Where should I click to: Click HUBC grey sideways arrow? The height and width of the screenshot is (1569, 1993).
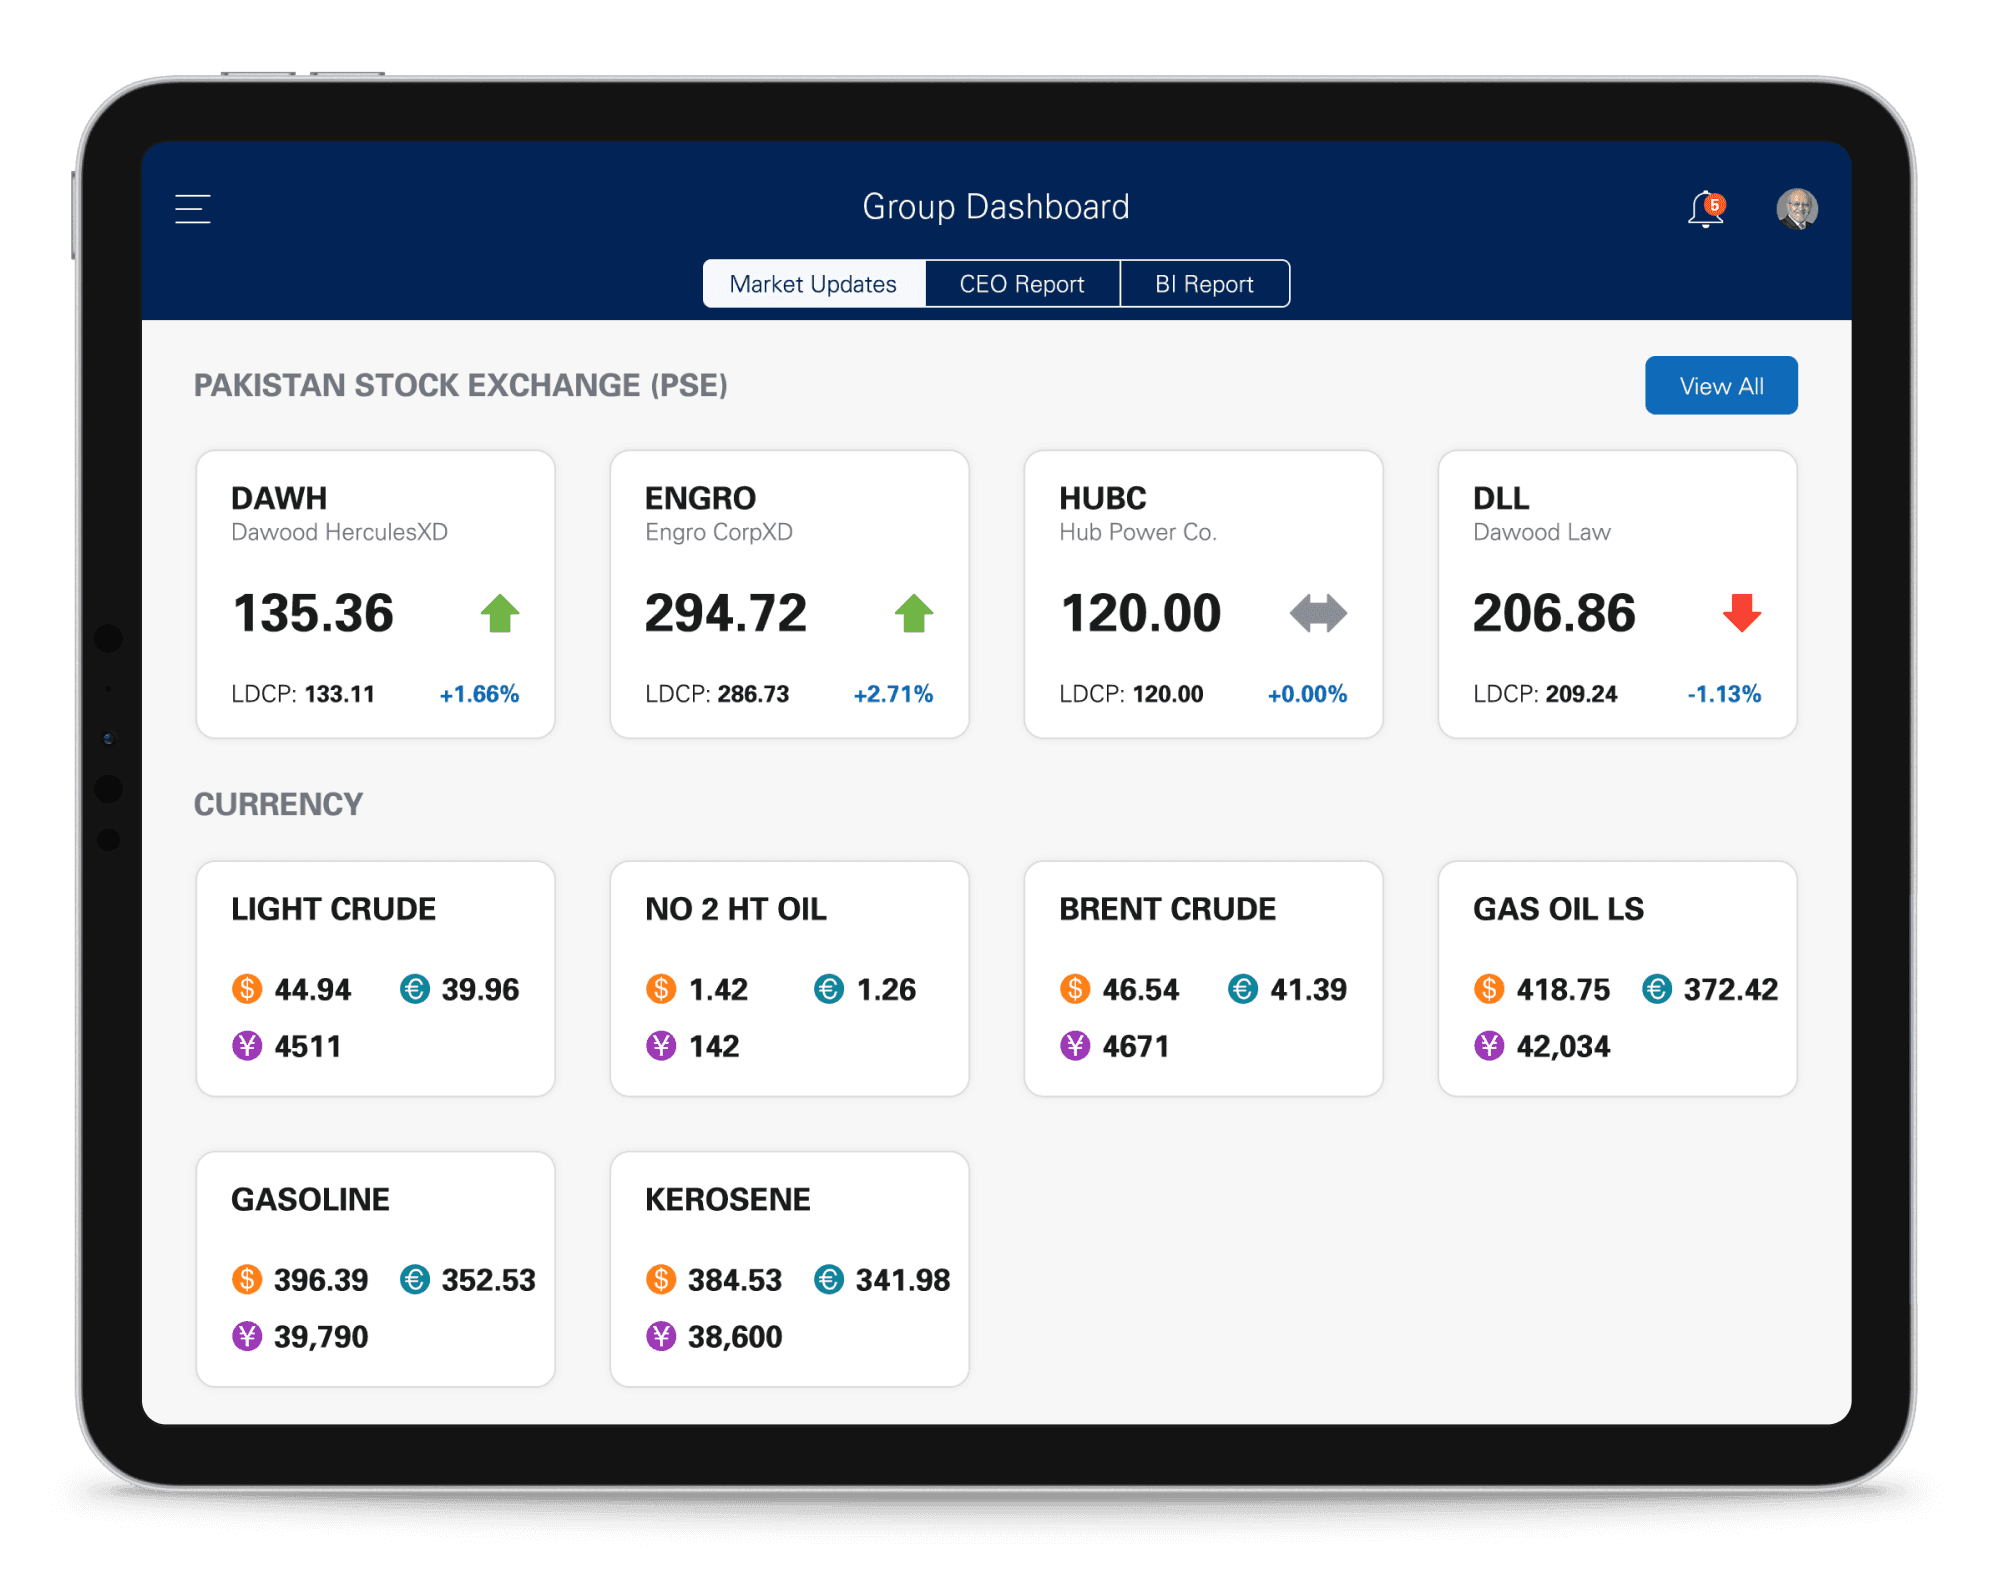click(x=1318, y=613)
